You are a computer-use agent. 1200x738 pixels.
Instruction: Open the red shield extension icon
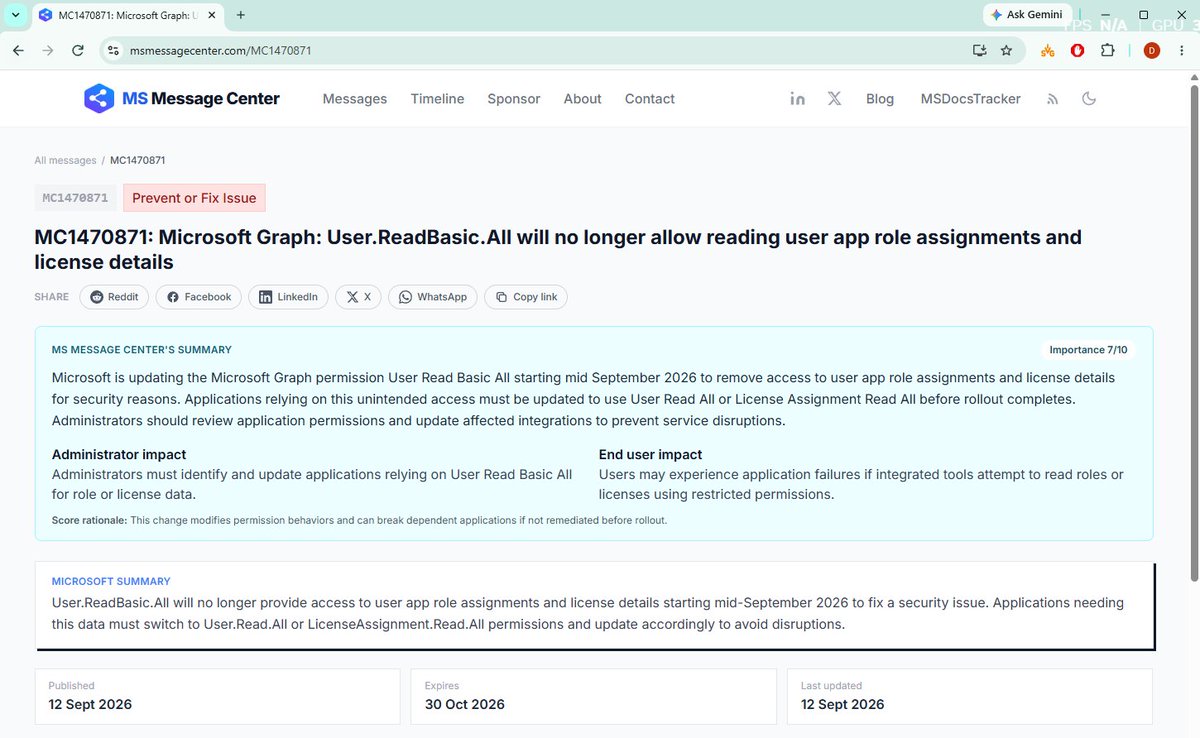point(1077,50)
